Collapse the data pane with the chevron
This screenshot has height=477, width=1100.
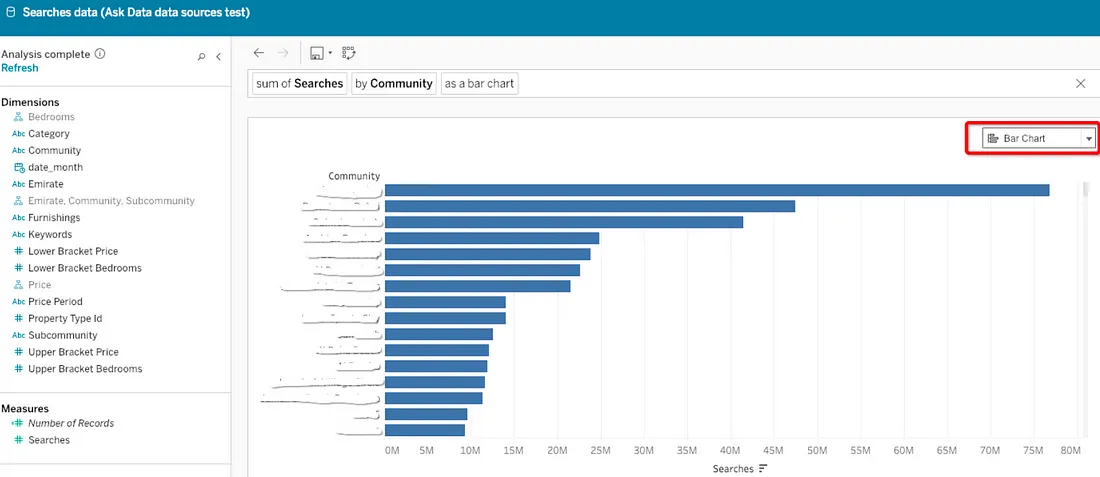[218, 57]
